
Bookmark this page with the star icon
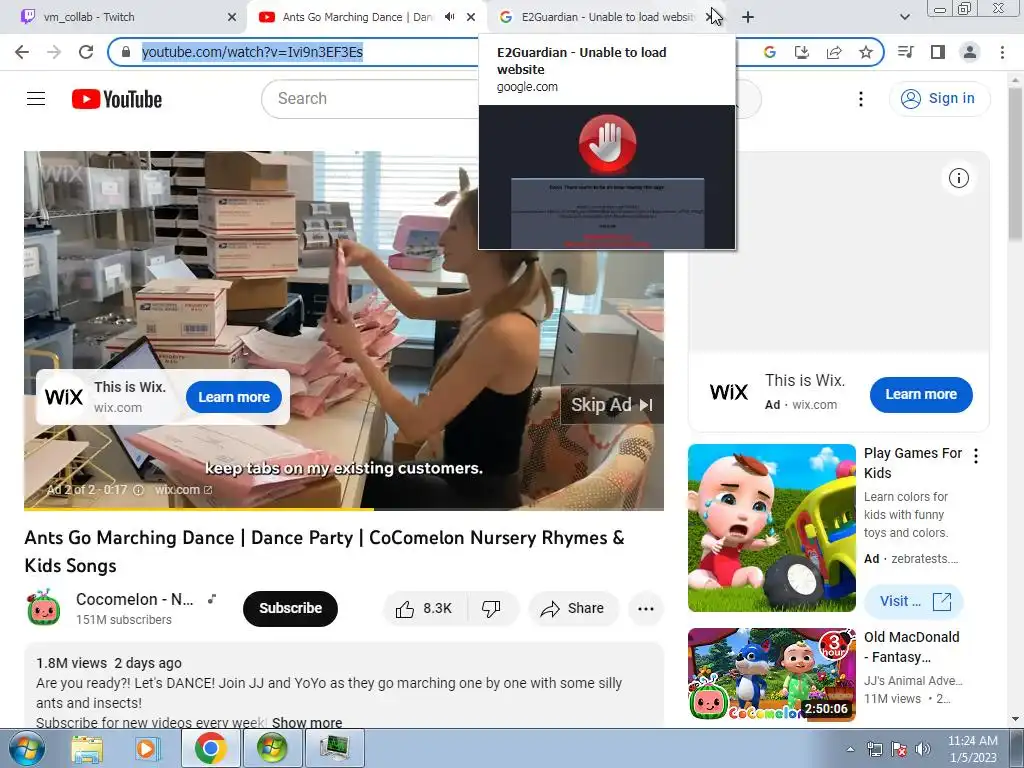pos(866,52)
